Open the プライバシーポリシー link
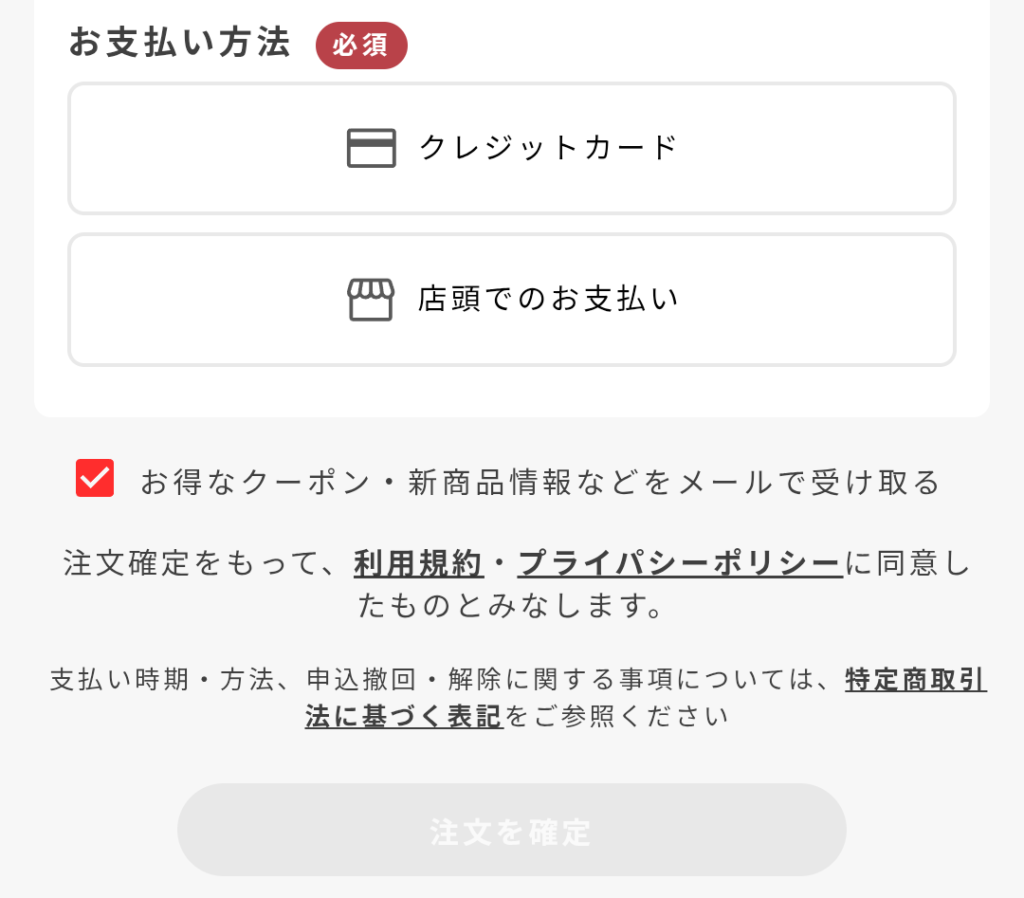The image size is (1024, 898). point(680,564)
